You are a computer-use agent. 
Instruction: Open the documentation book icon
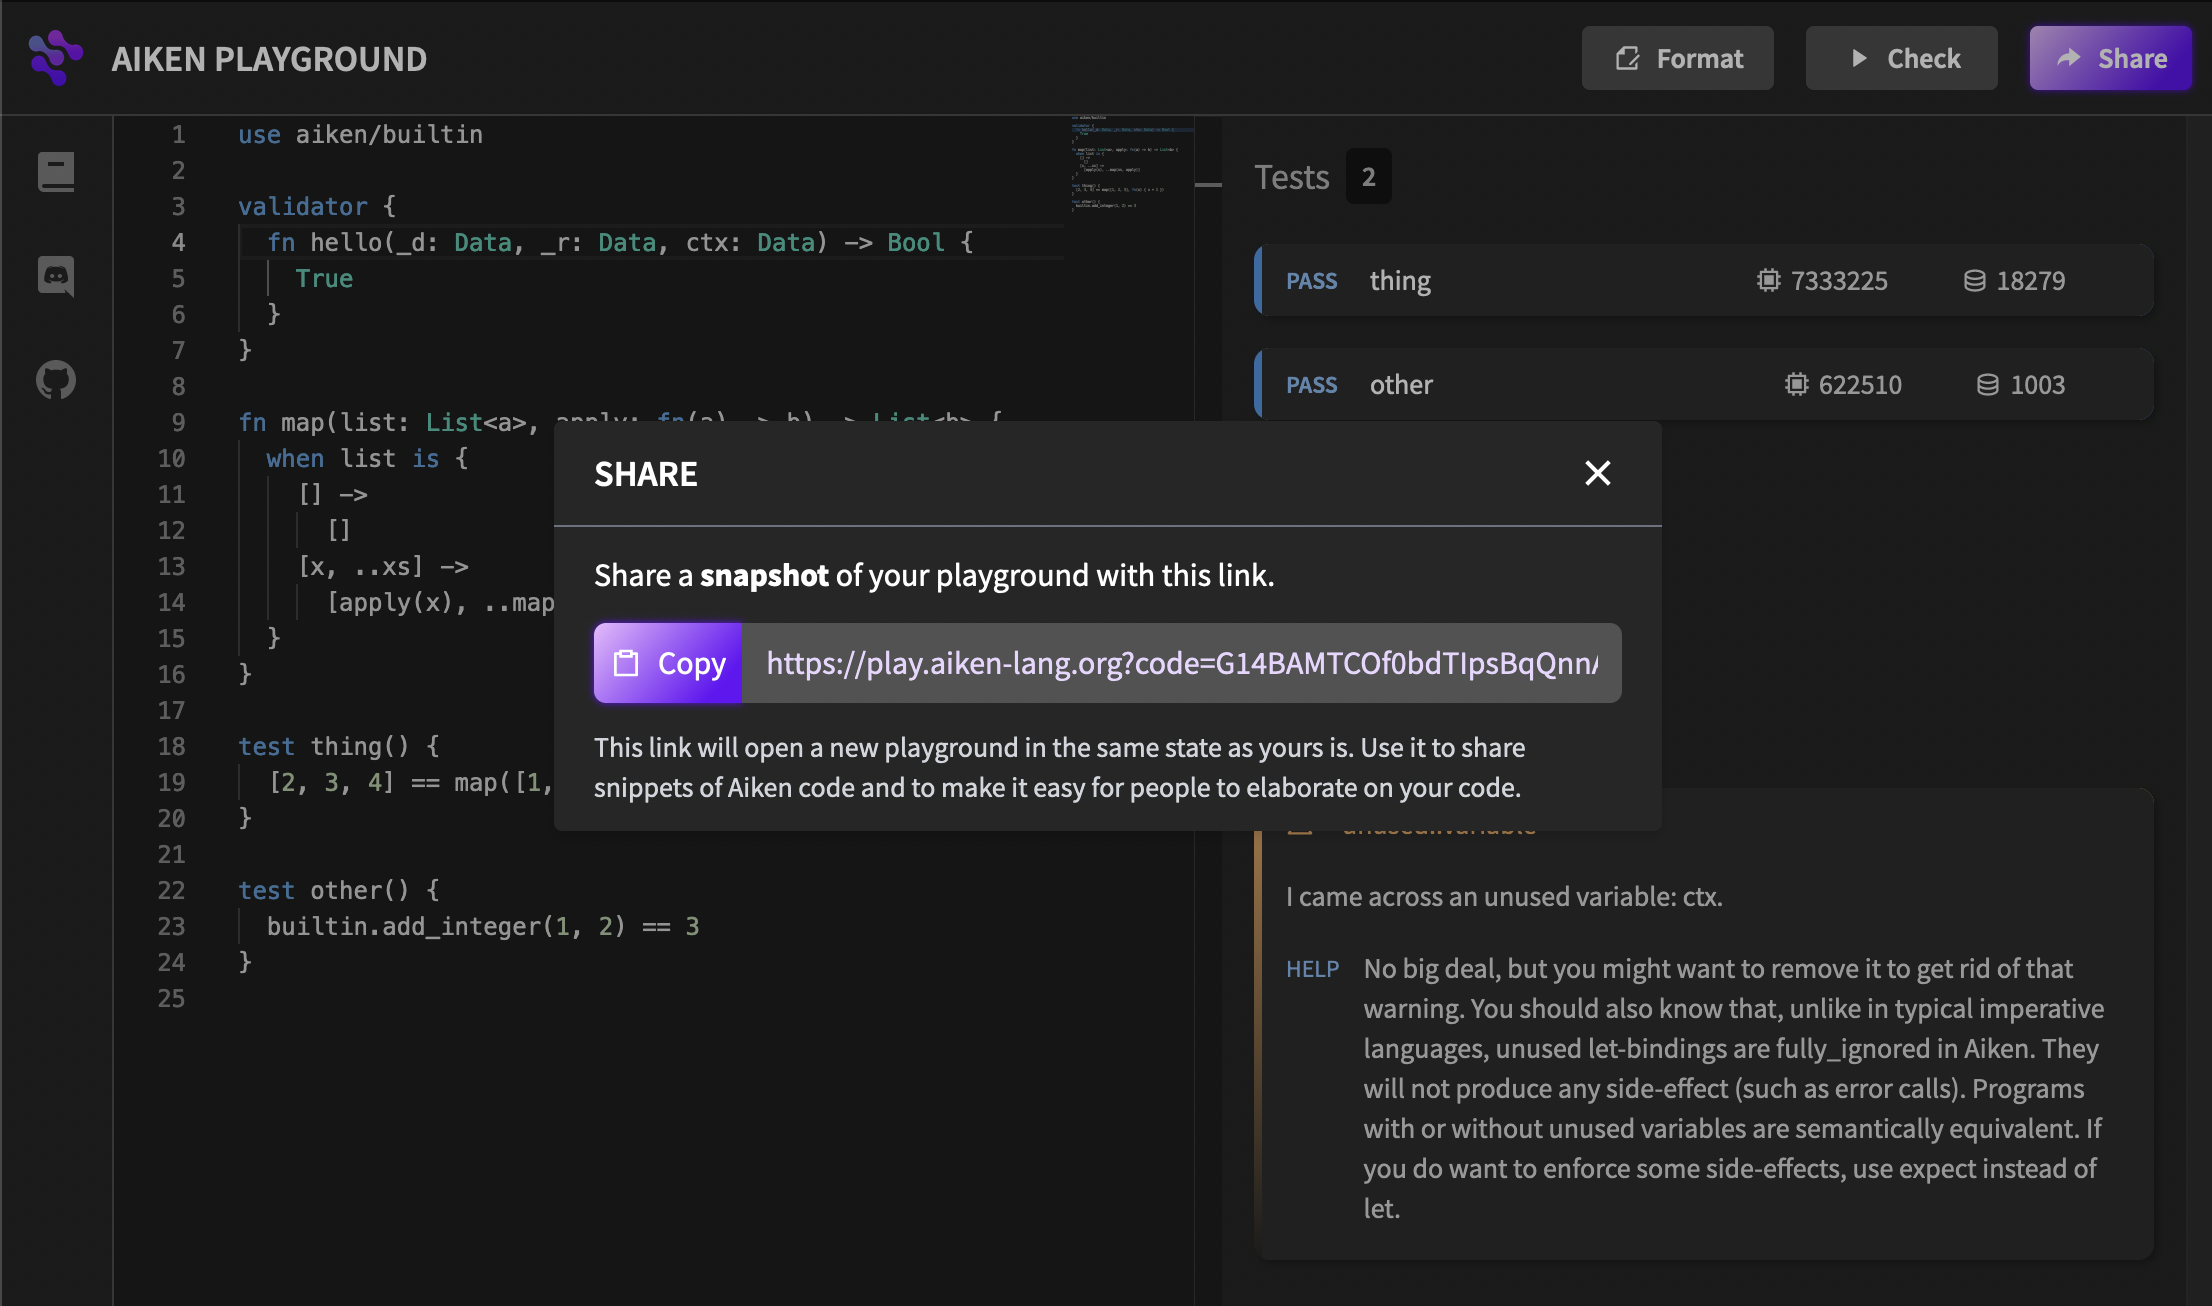(x=56, y=172)
